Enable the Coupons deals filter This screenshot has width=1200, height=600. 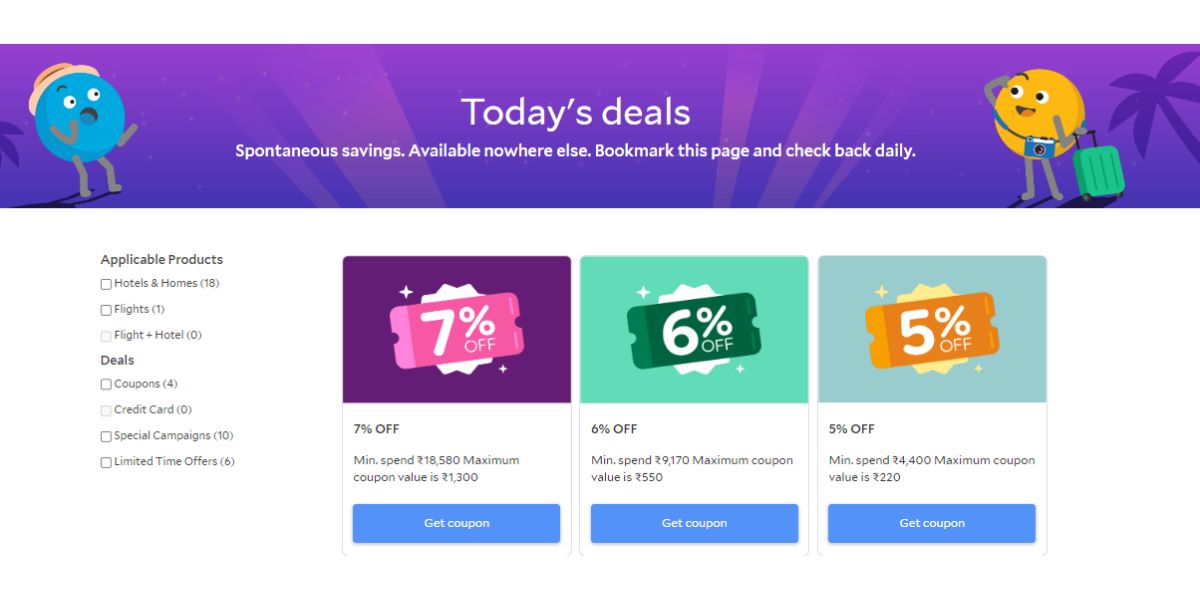(x=105, y=384)
